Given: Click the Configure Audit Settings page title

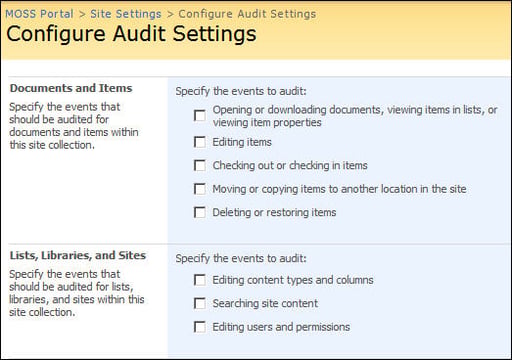Looking at the screenshot, I should (131, 34).
